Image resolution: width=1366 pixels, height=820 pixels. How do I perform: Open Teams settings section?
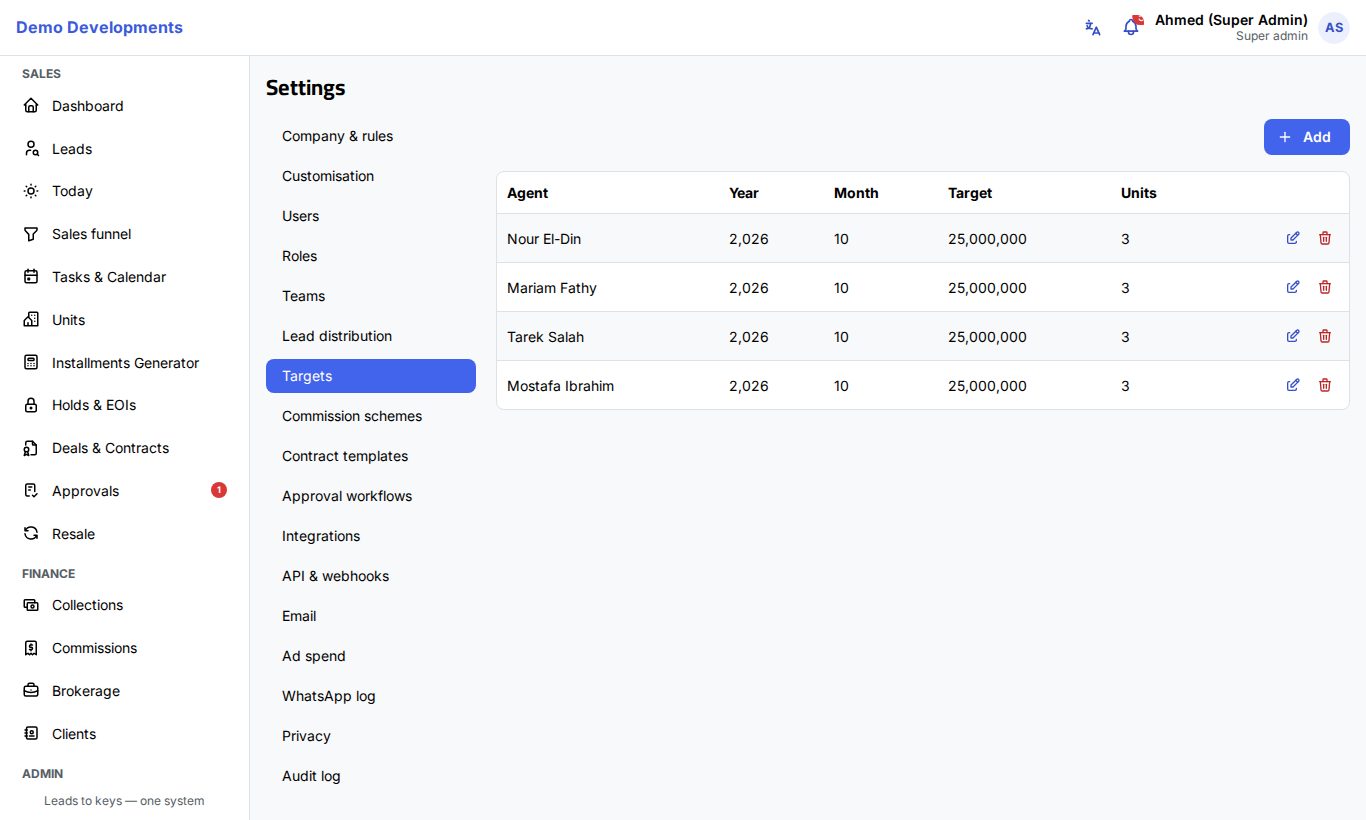coord(371,296)
